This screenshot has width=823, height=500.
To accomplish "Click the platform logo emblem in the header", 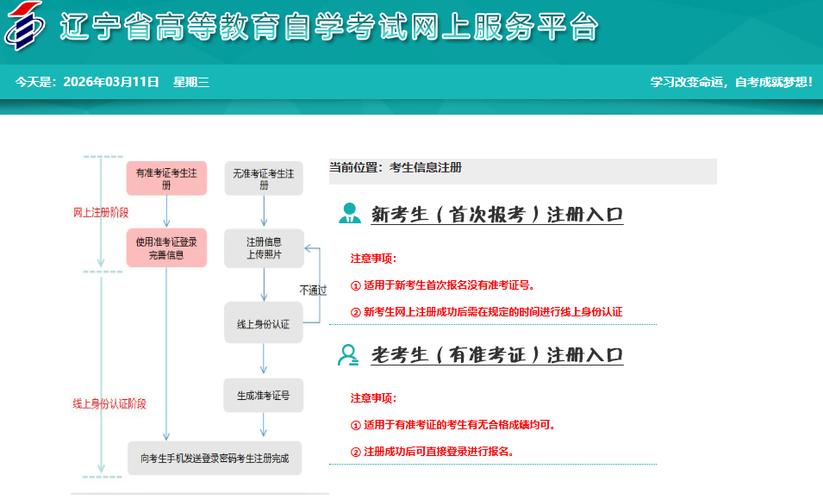I will pyautogui.click(x=24, y=26).
